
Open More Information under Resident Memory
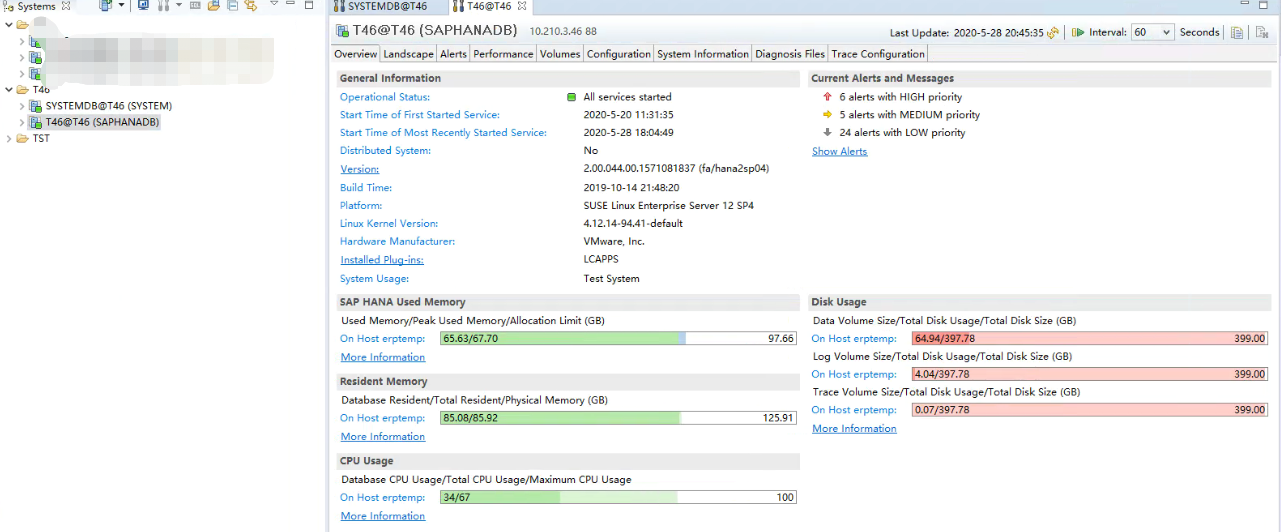(383, 437)
